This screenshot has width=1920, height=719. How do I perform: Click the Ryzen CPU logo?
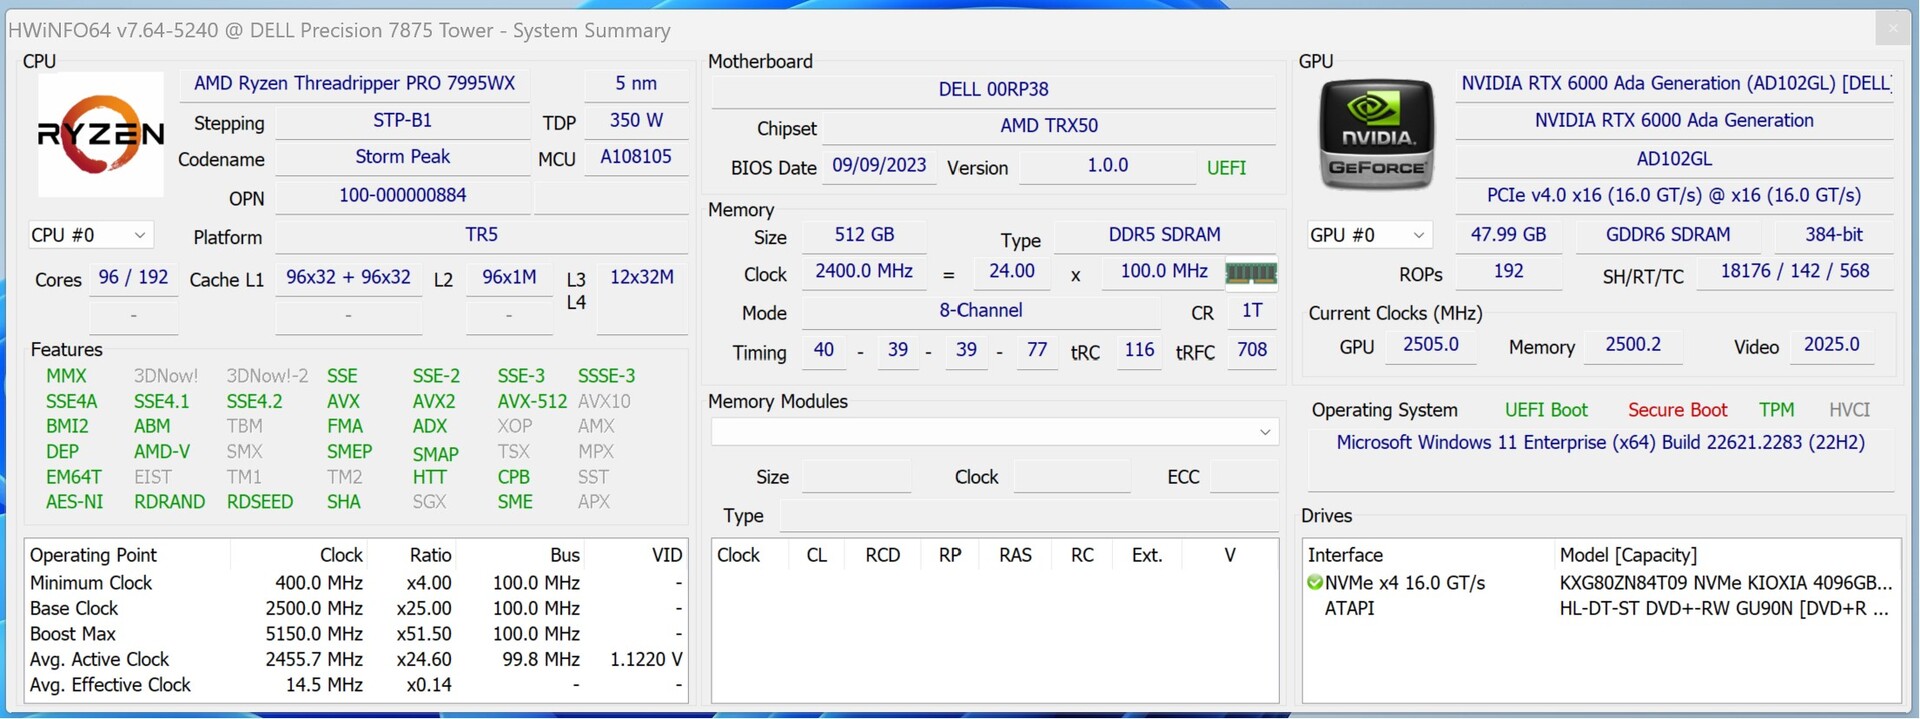point(101,134)
